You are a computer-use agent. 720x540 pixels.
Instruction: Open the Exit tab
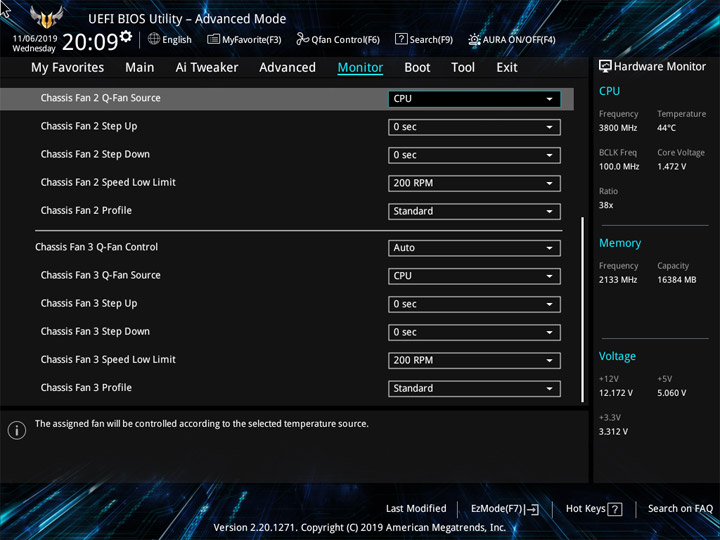pos(507,68)
